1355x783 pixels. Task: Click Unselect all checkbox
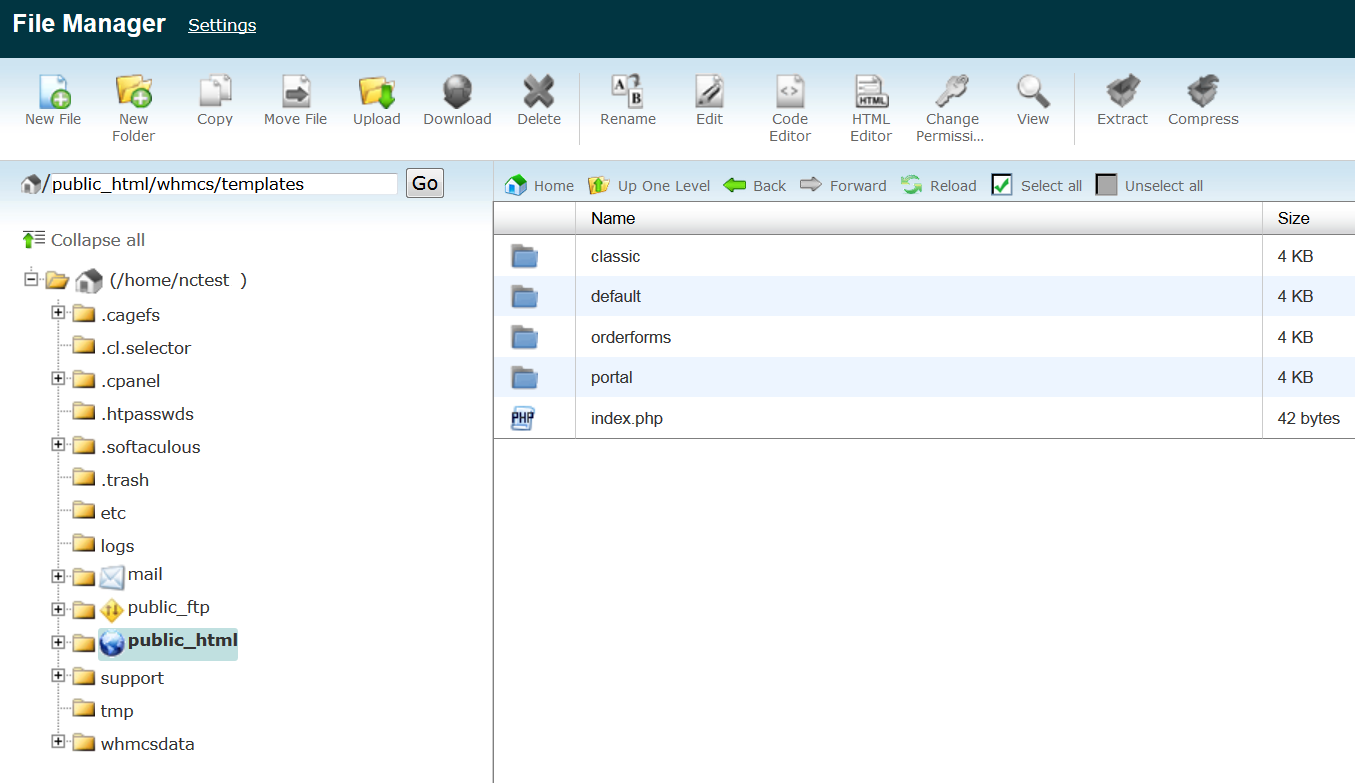1106,185
